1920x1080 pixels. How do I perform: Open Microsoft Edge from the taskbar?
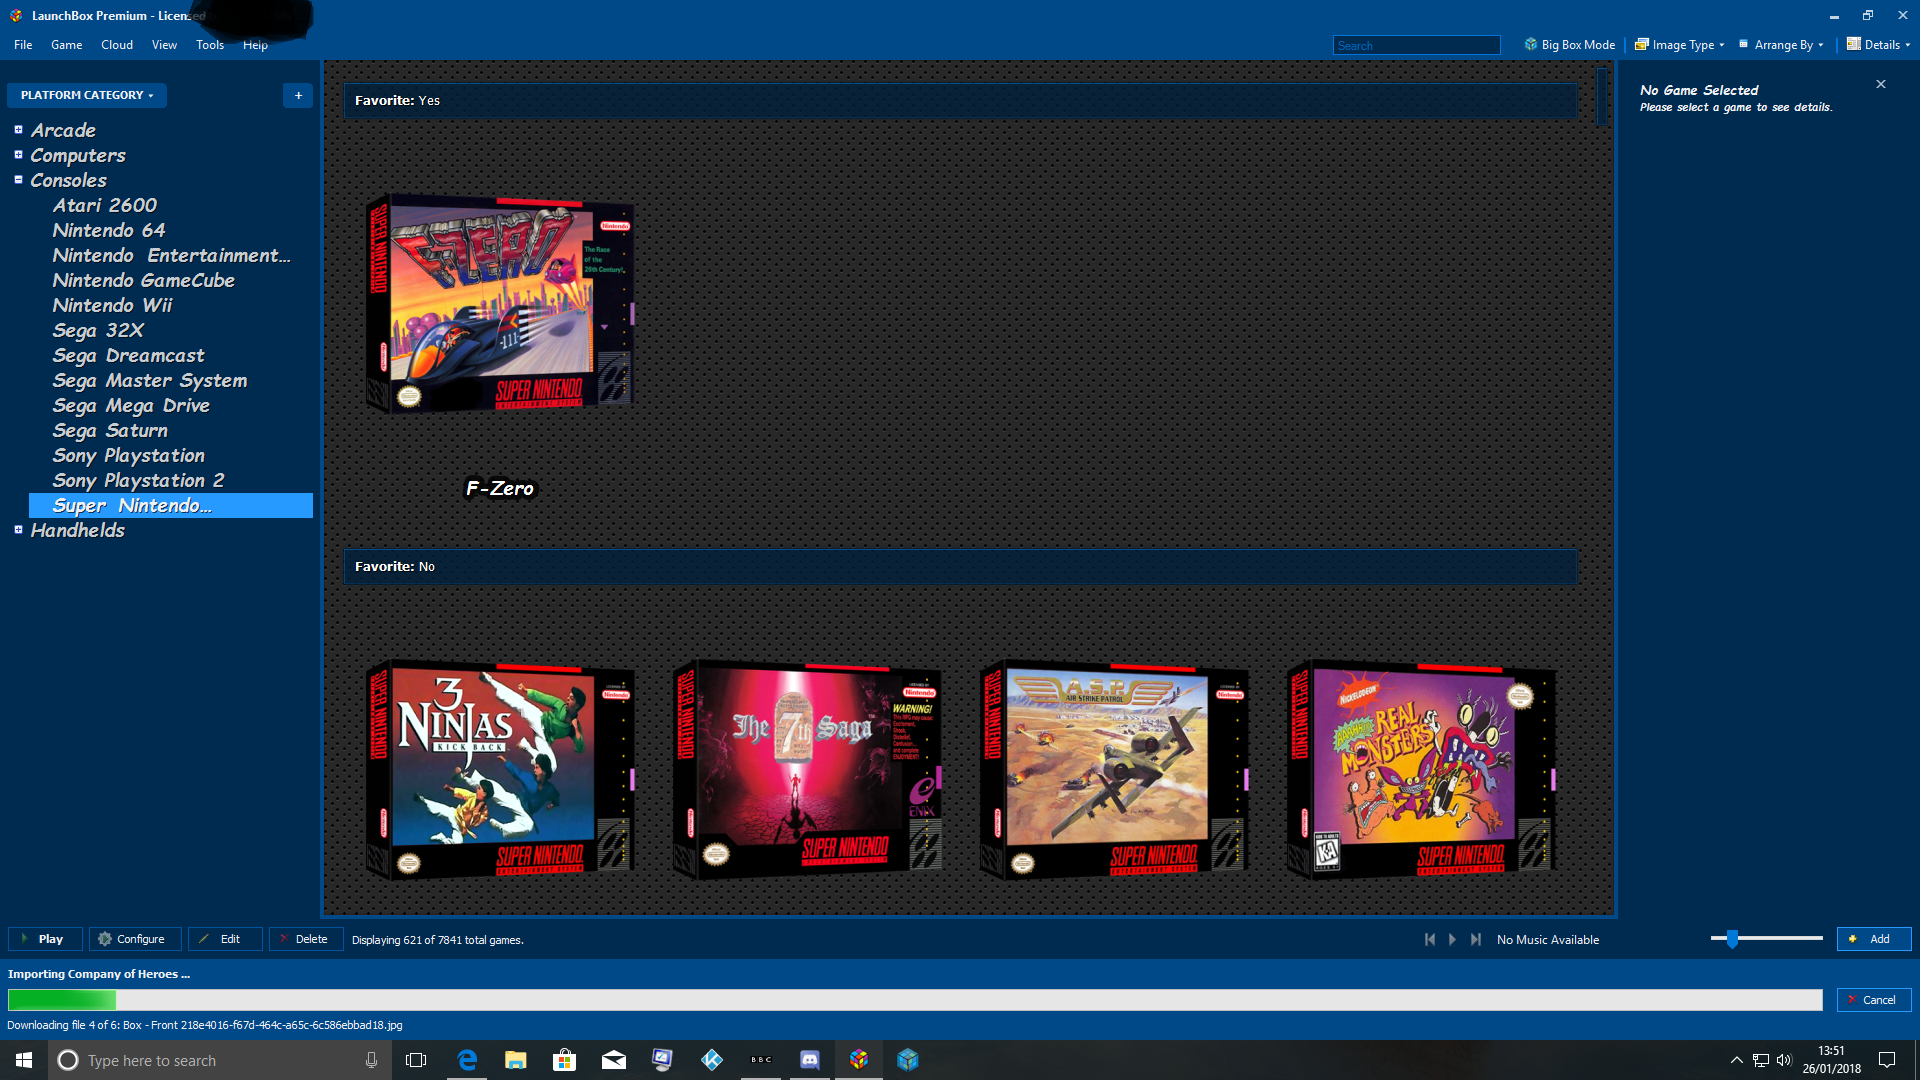[x=467, y=1060]
